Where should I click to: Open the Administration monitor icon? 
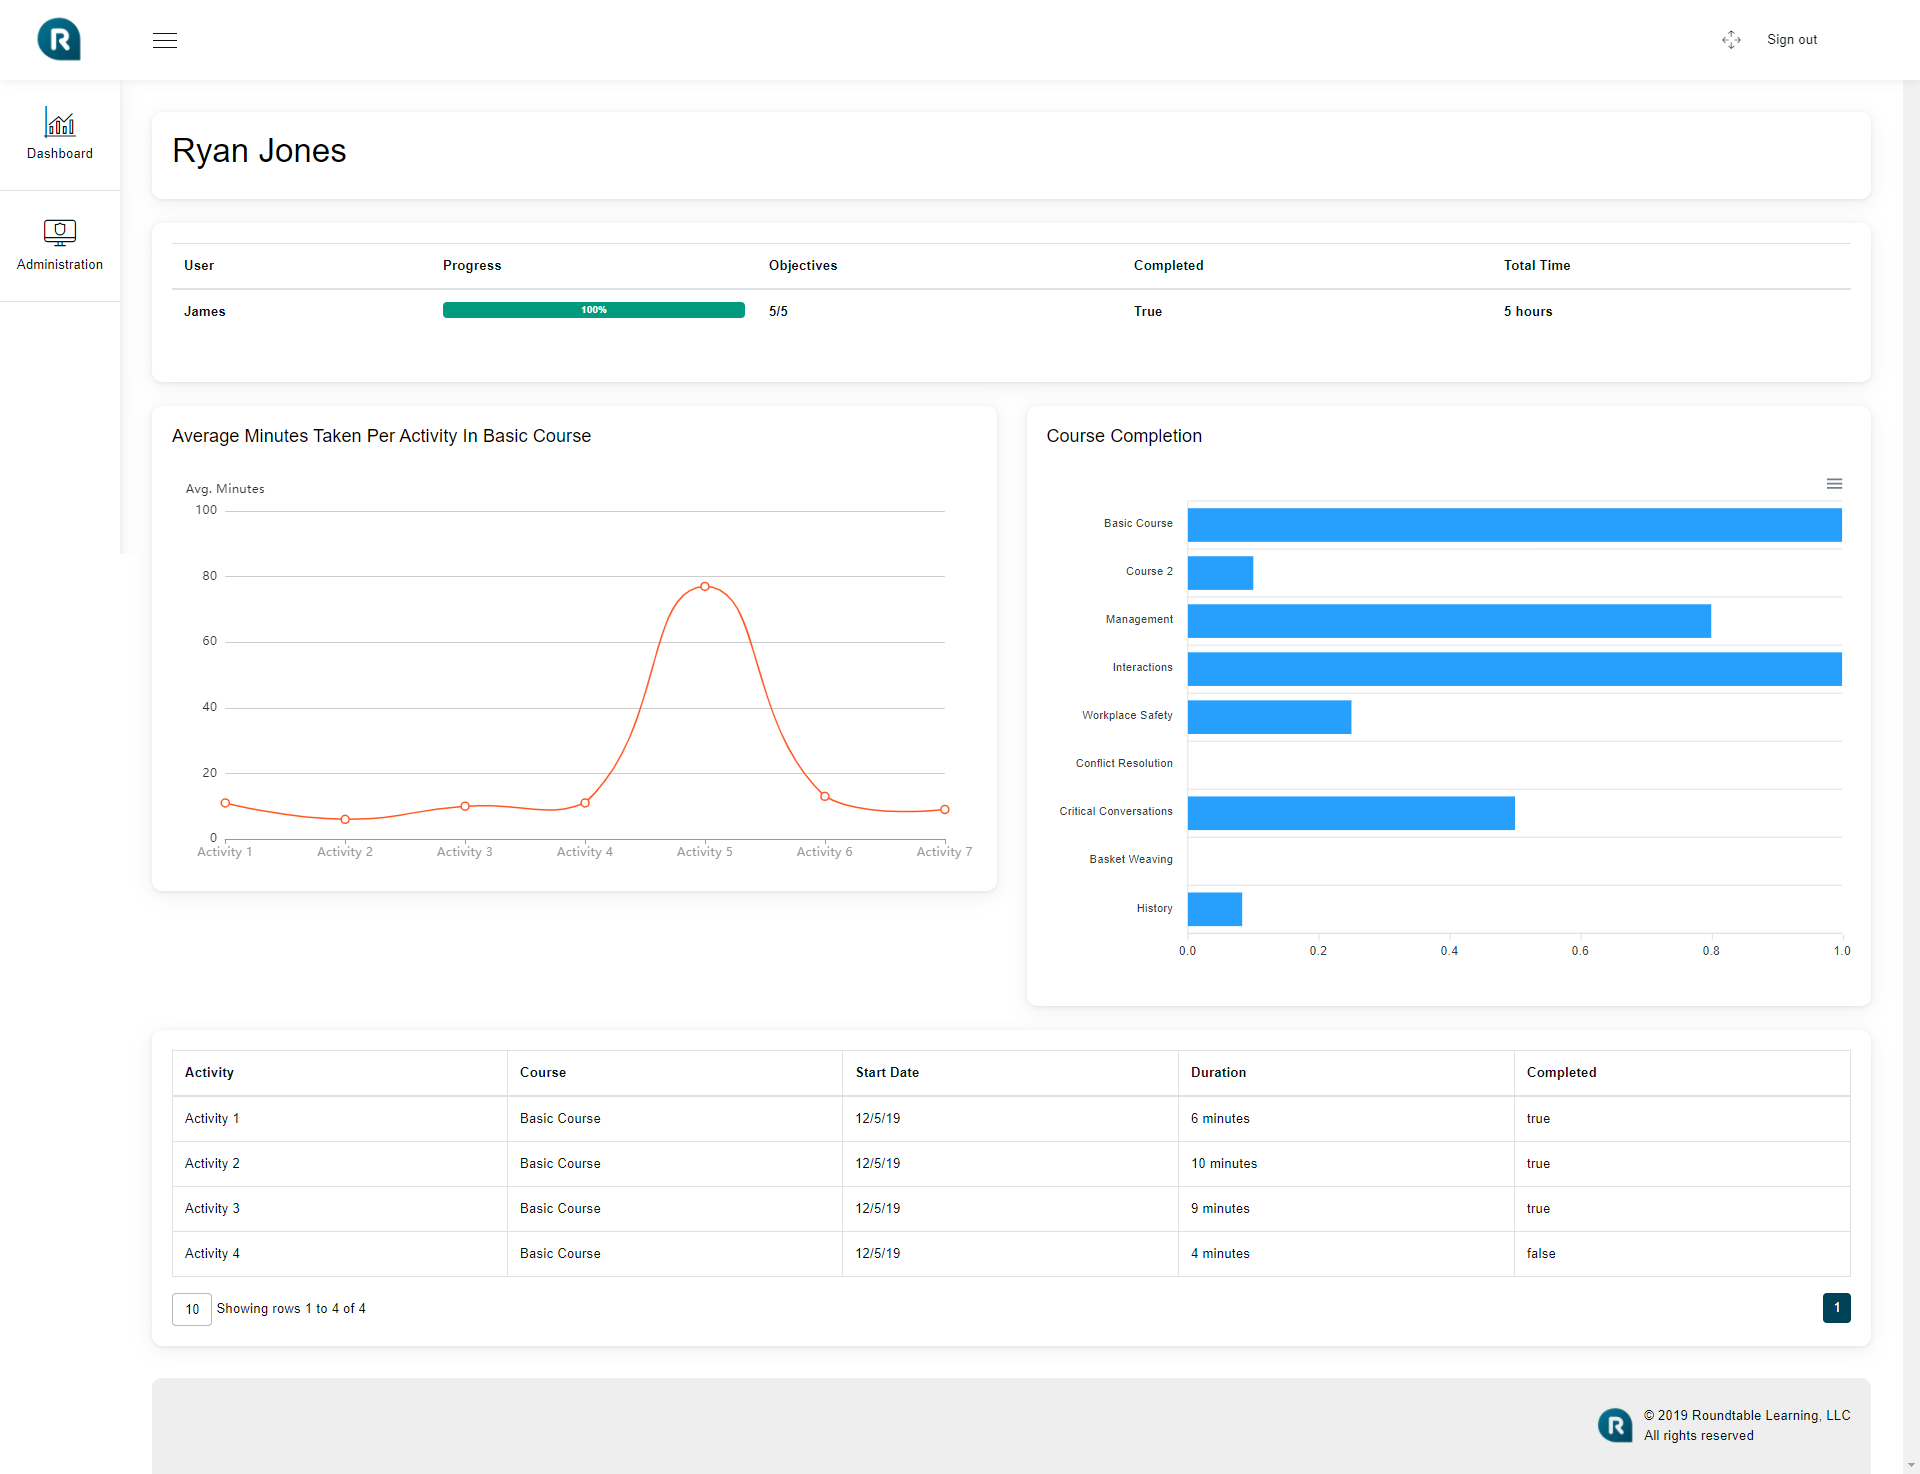click(60, 232)
